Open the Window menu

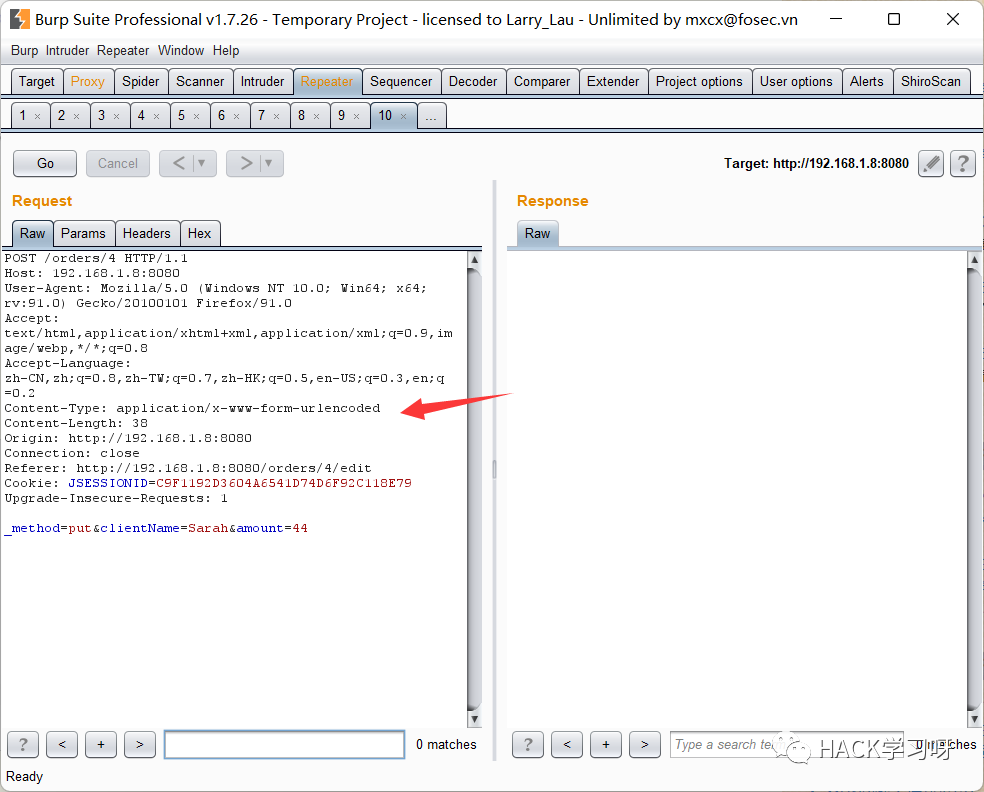pos(181,50)
